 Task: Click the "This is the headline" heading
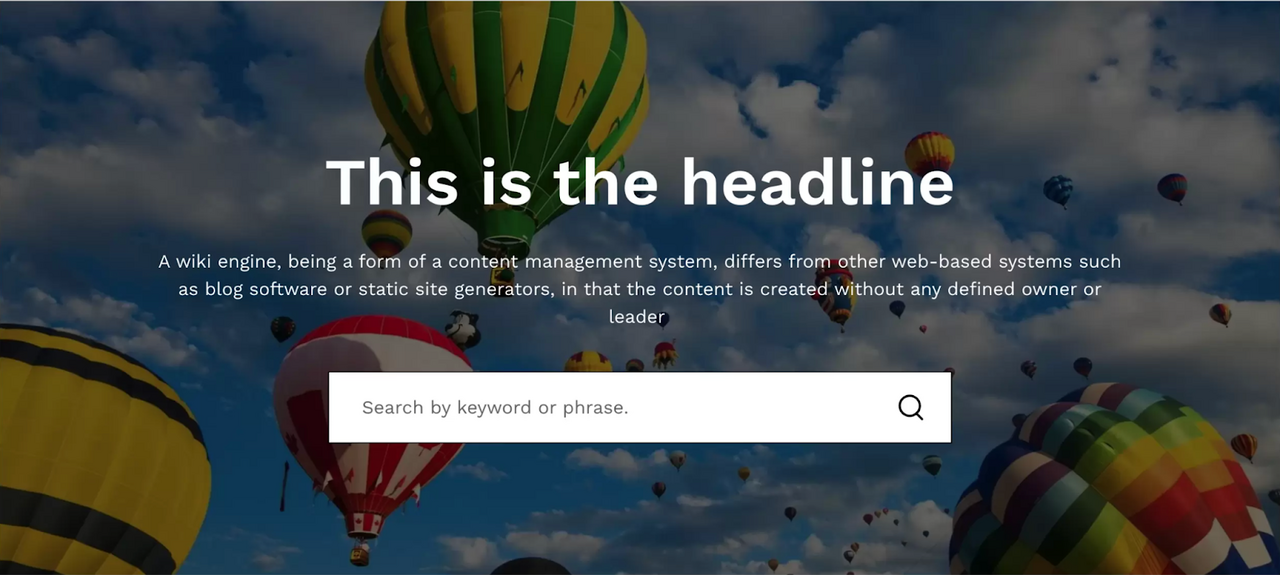640,183
